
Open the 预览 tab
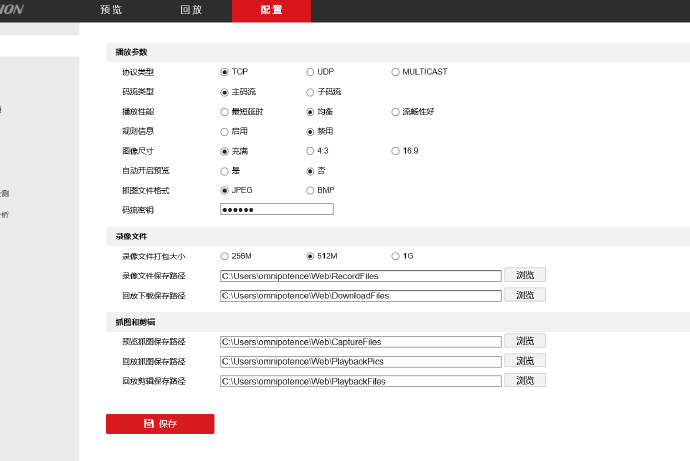tap(111, 10)
